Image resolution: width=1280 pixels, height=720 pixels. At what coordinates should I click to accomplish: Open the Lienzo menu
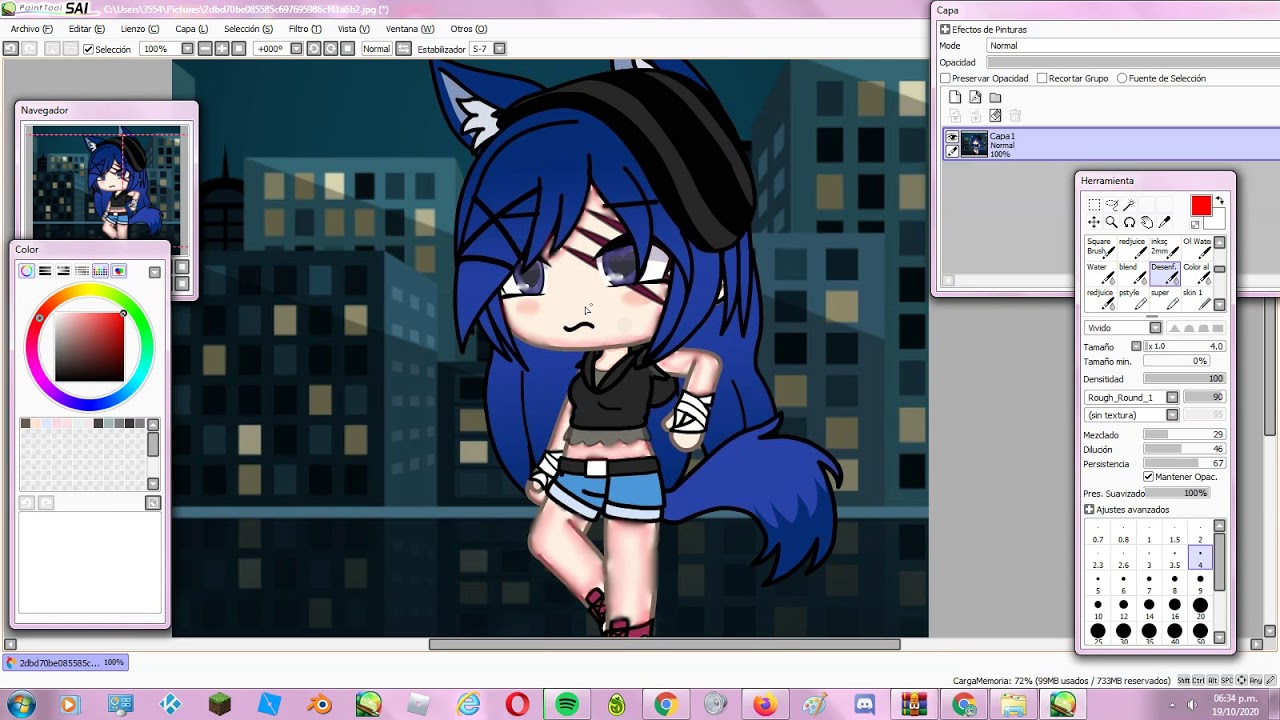[139, 29]
